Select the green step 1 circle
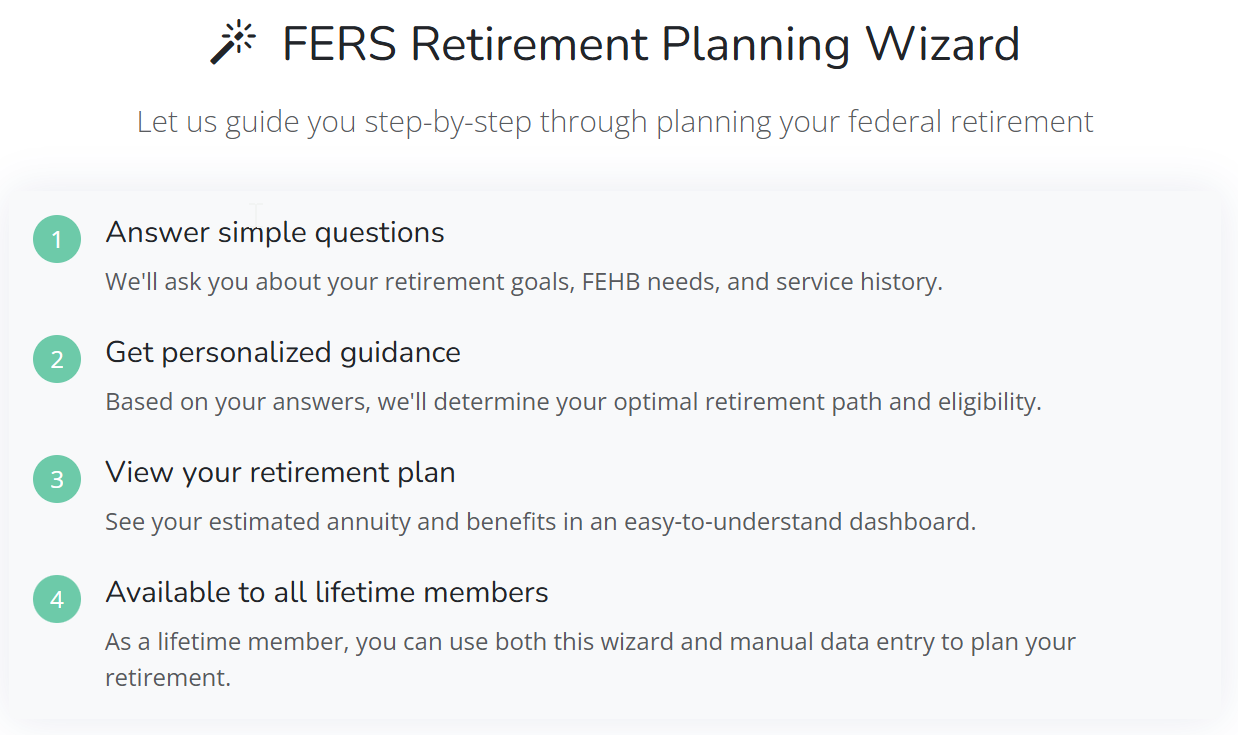The image size is (1238, 735). pos(57,239)
